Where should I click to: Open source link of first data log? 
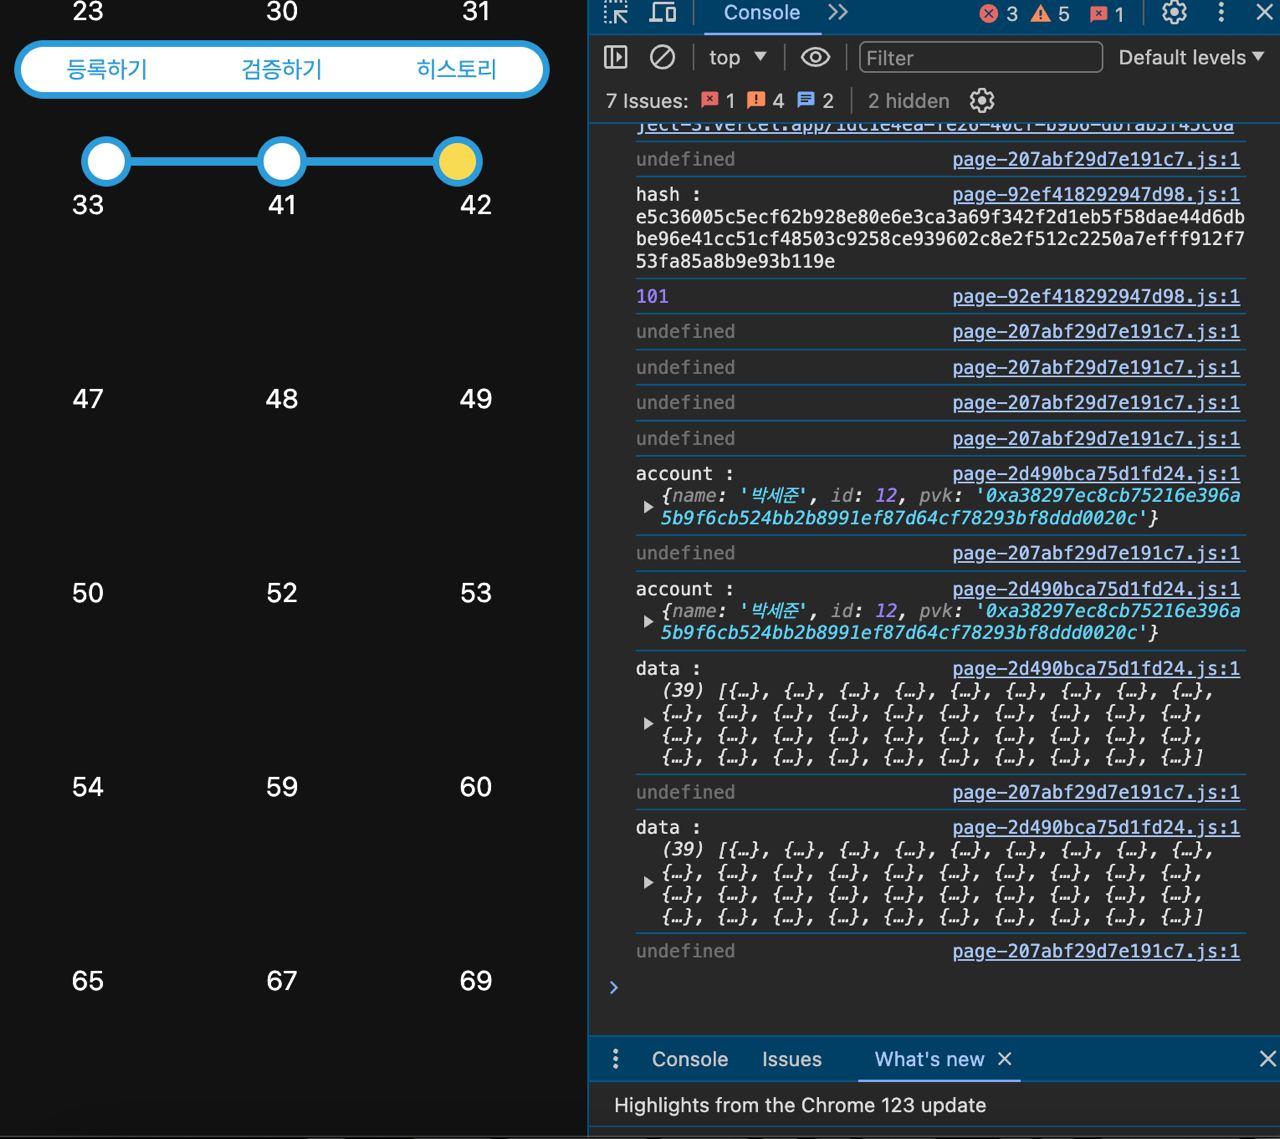tap(1096, 668)
